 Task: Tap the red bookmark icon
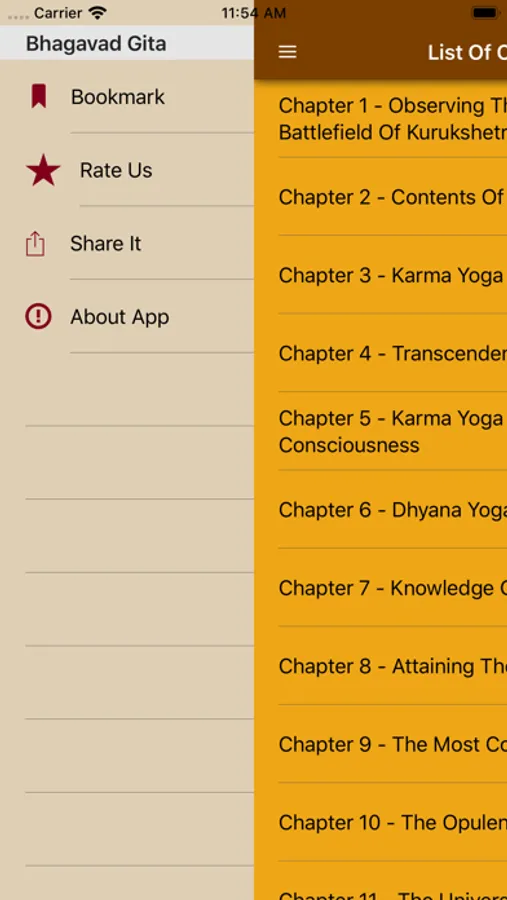click(38, 96)
